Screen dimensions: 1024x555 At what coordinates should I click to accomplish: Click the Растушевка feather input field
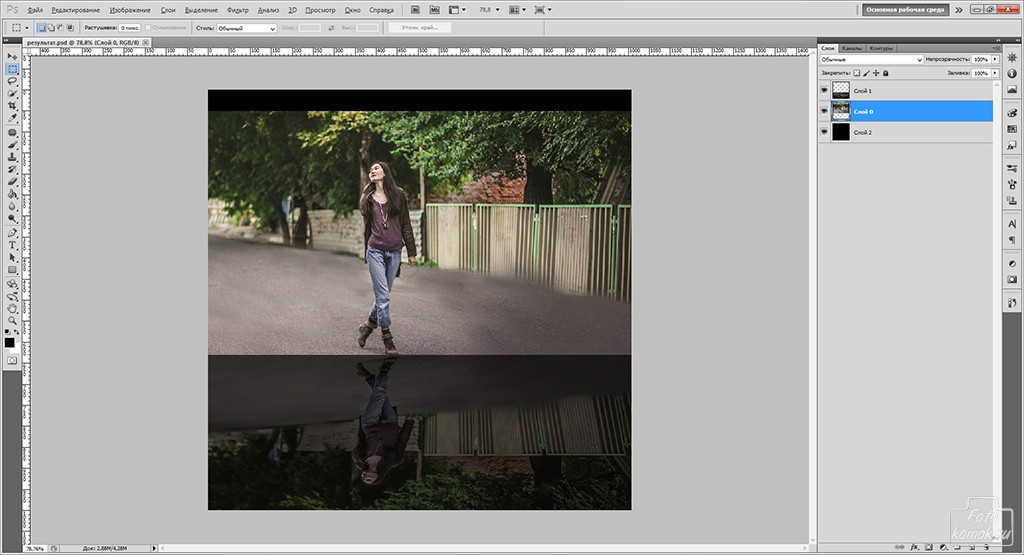[129, 28]
